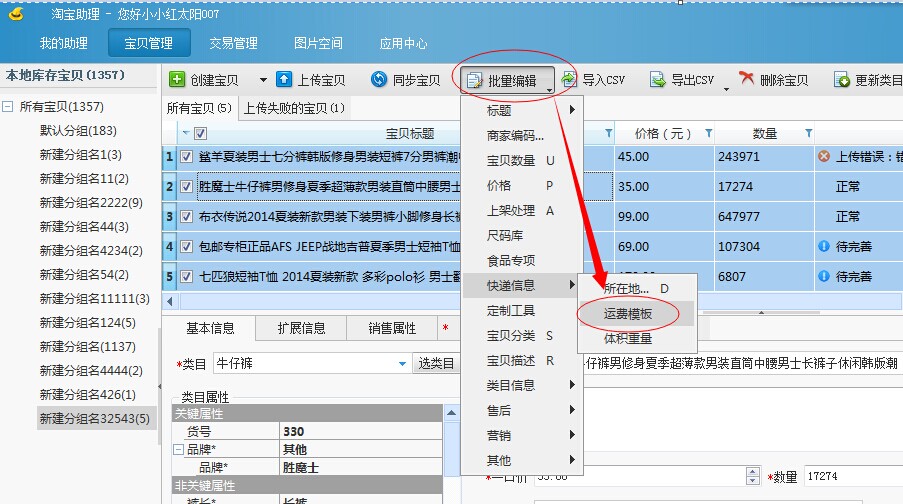Screen dimensions: 903x504
Task: Select the 新建分组名(1137) group
Action: pyautogui.click(x=86, y=347)
